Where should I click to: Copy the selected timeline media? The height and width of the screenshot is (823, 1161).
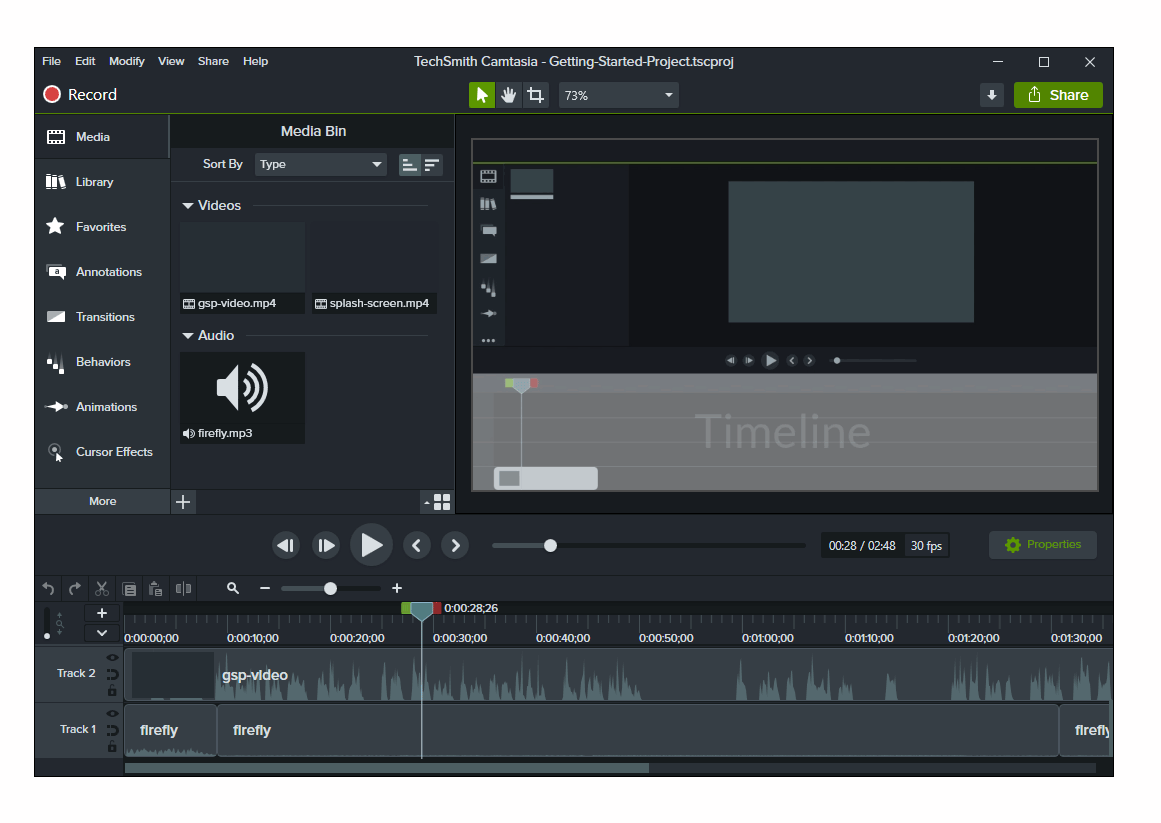[129, 589]
